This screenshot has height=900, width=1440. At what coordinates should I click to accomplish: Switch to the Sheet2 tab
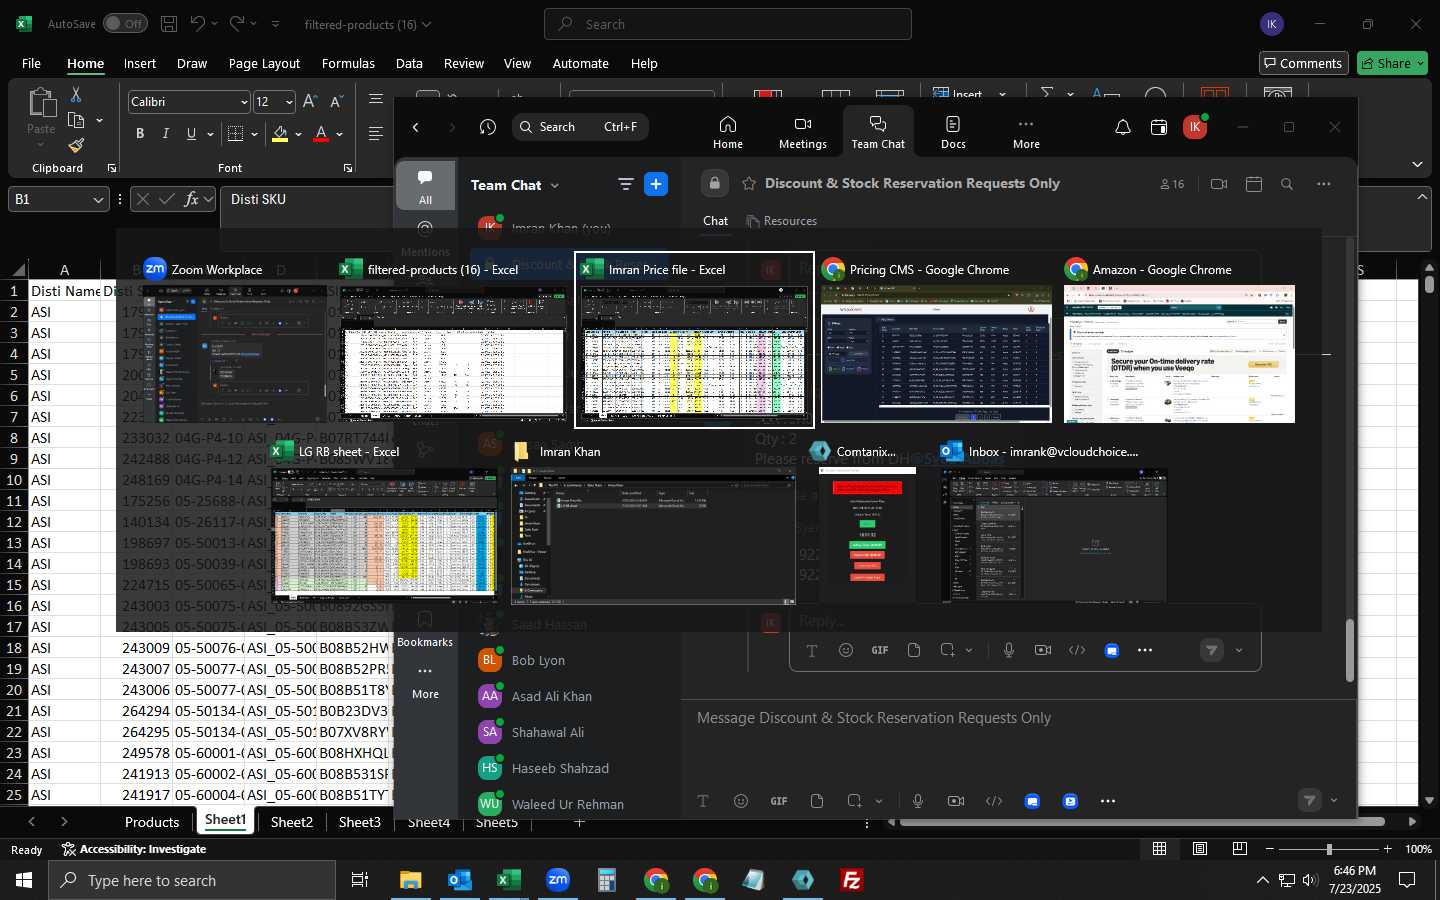tap(292, 822)
